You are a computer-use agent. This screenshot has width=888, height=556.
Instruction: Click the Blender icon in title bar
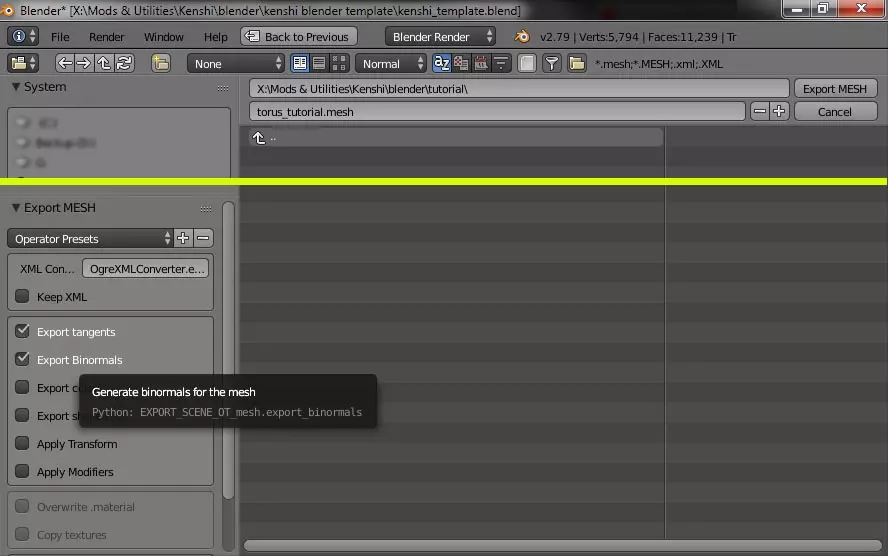(x=7, y=10)
